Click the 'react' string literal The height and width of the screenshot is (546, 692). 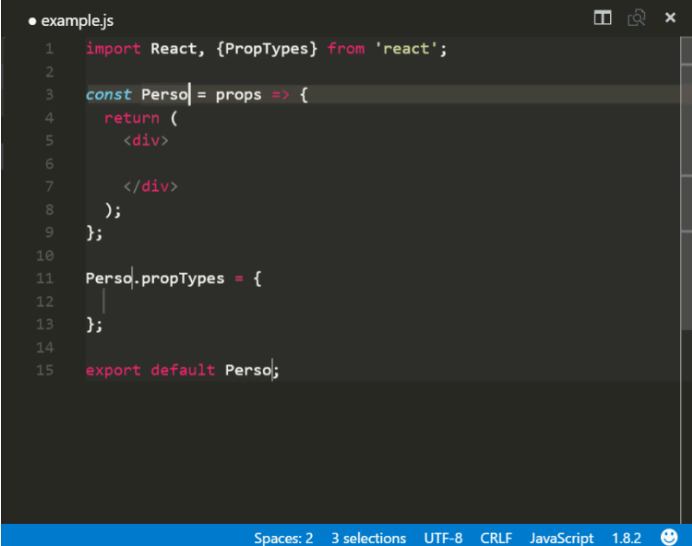point(406,49)
